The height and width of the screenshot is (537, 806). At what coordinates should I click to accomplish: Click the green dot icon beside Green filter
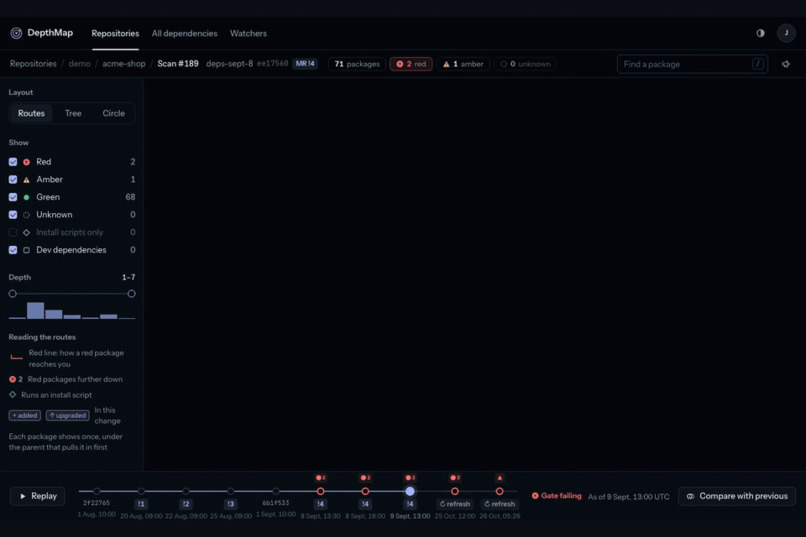click(x=26, y=197)
